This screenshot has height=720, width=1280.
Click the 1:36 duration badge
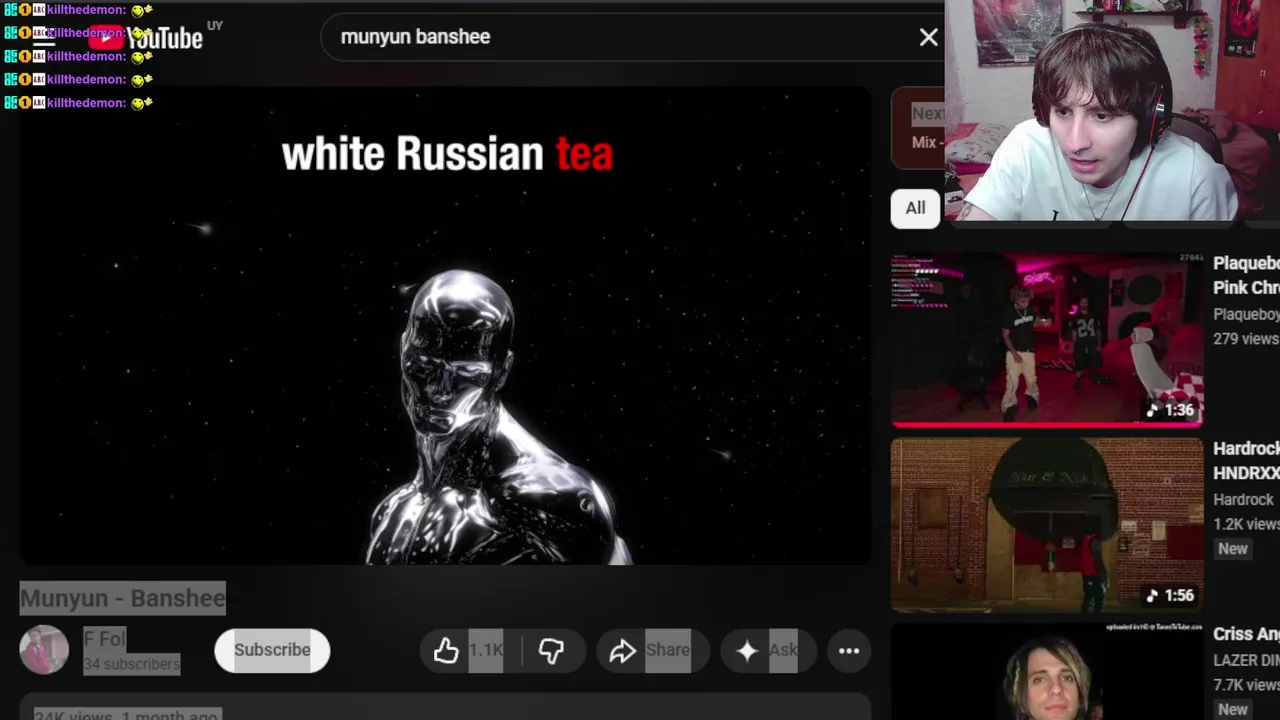click(1171, 409)
